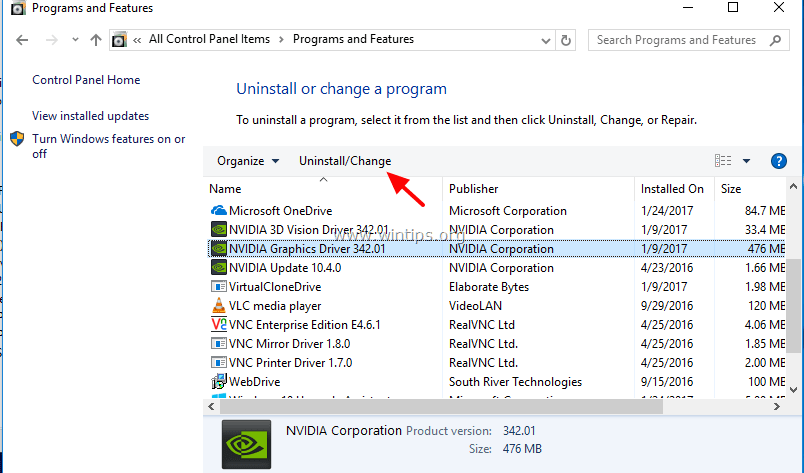
Task: Click the Uninstall/Change button
Action: point(345,161)
